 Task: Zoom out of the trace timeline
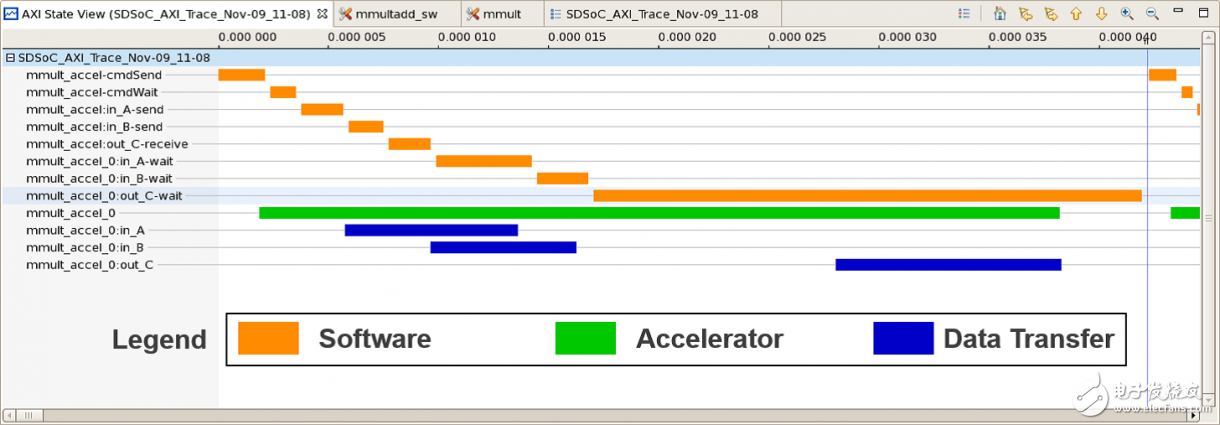click(x=1152, y=14)
